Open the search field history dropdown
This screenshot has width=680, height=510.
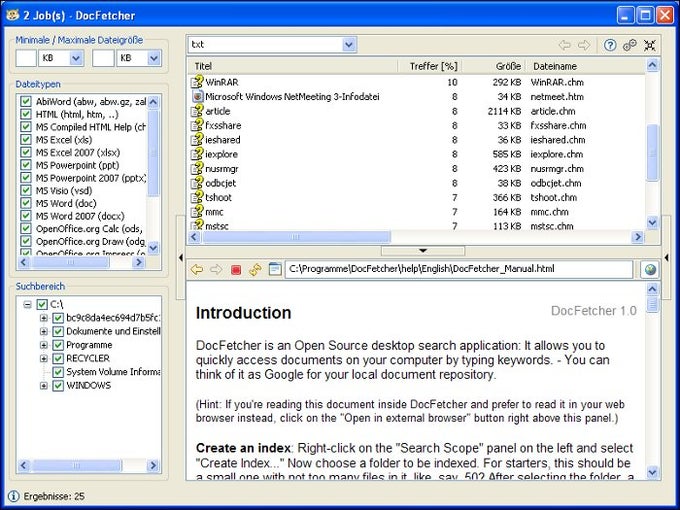349,45
